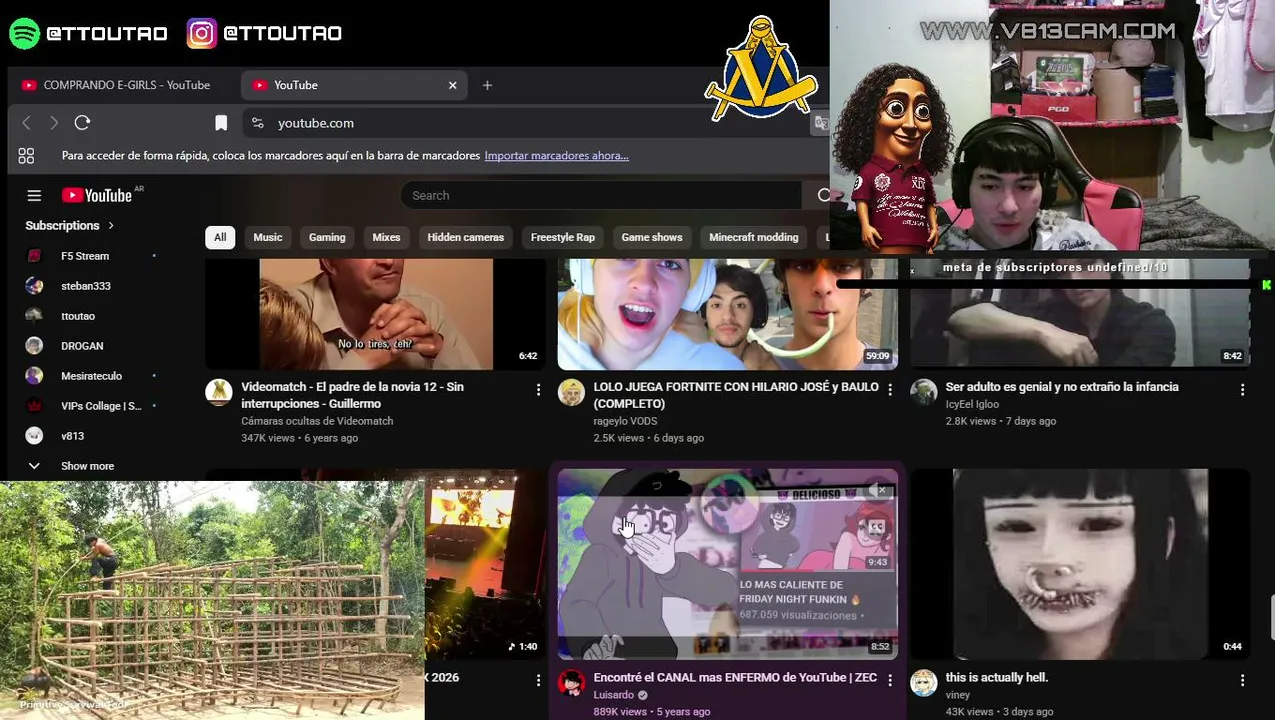
Task: Select the All filter chip
Action: [x=220, y=237]
